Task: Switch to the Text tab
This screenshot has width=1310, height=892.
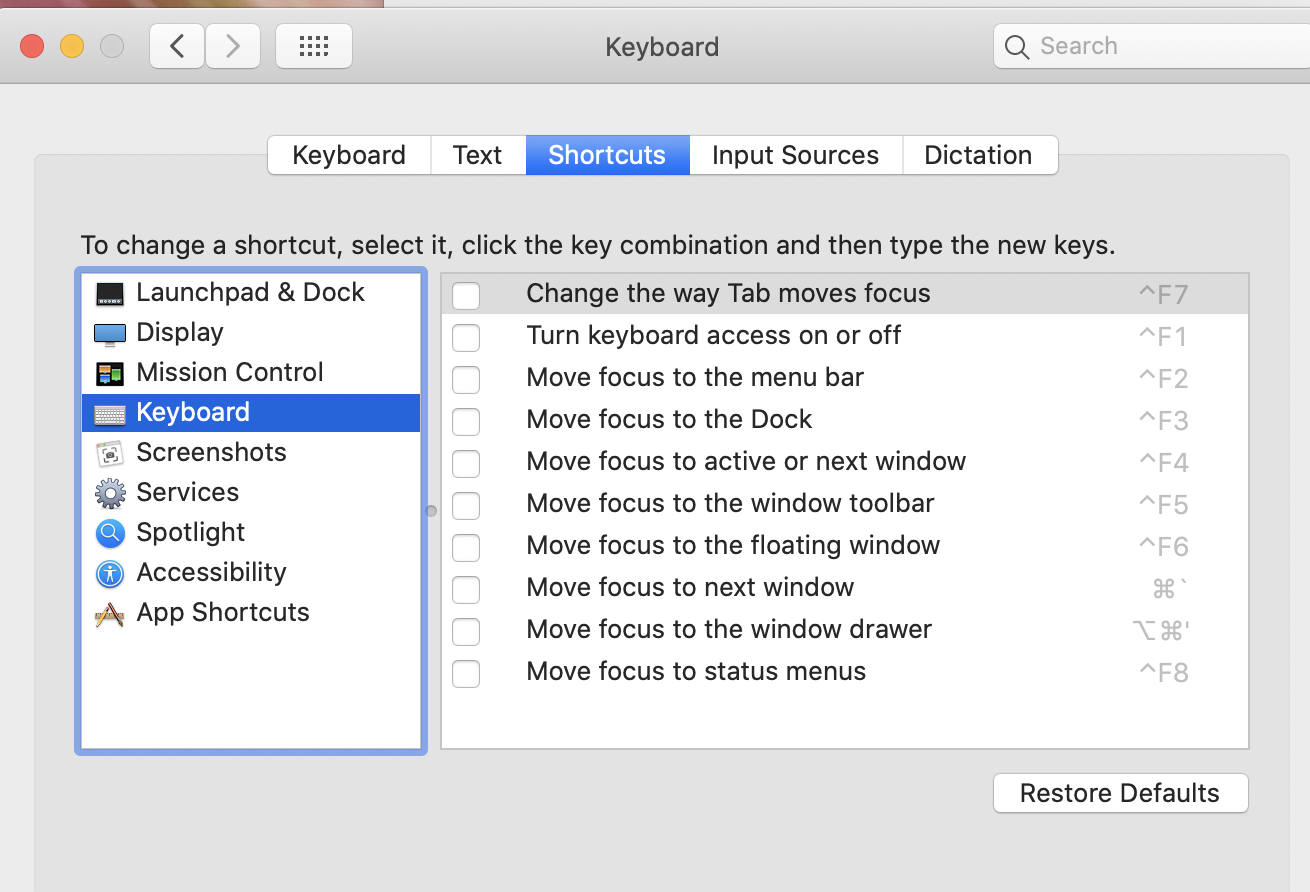Action: pos(477,155)
